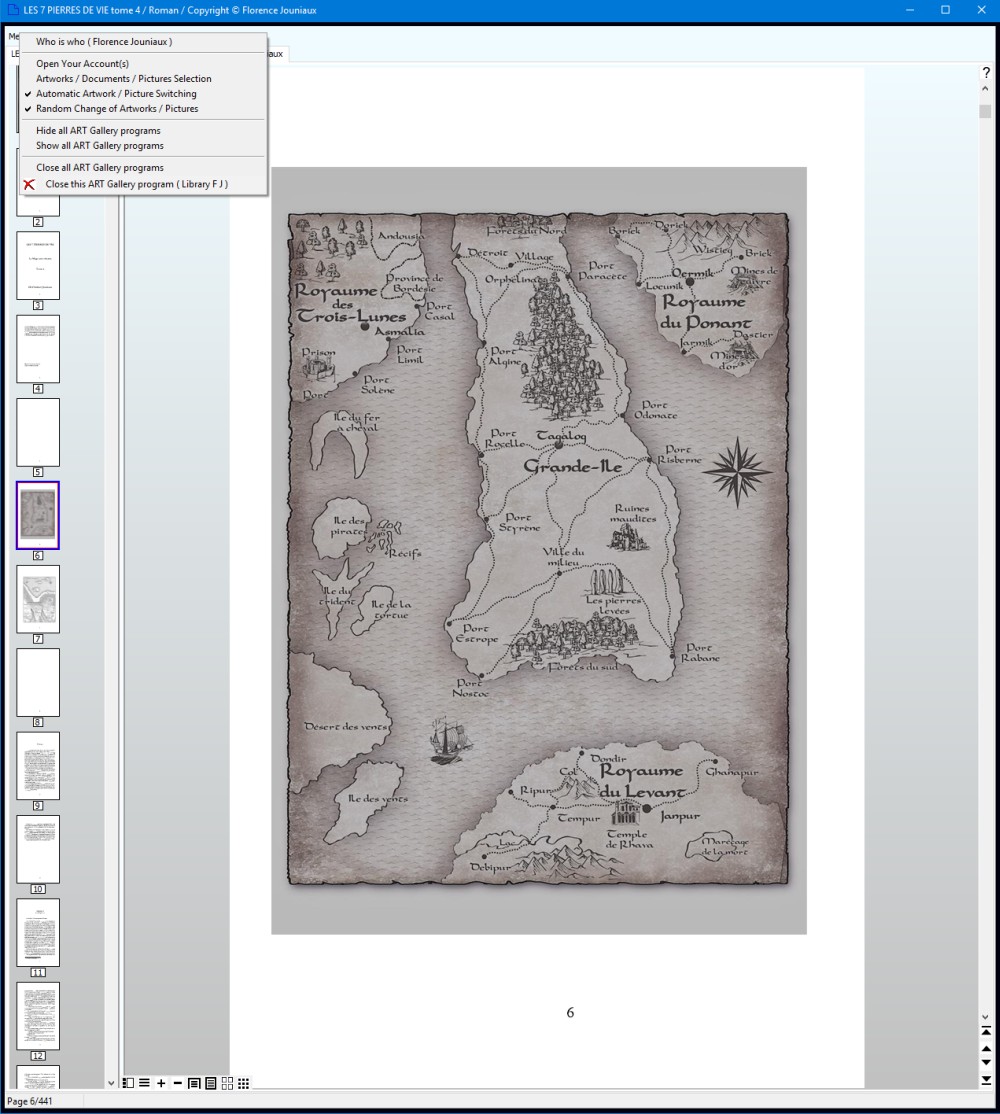Click the vertical scrollbar thumb of the document

click(x=985, y=112)
